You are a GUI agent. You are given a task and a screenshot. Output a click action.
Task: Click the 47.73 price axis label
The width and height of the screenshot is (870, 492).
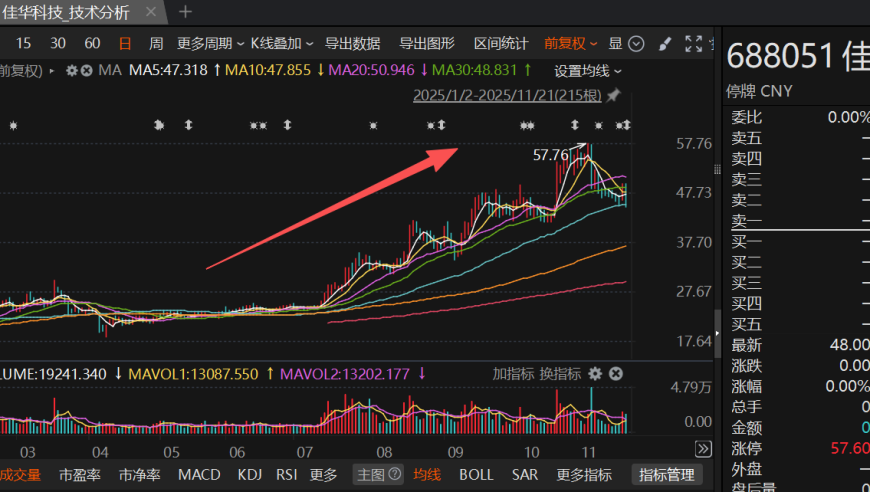[694, 193]
